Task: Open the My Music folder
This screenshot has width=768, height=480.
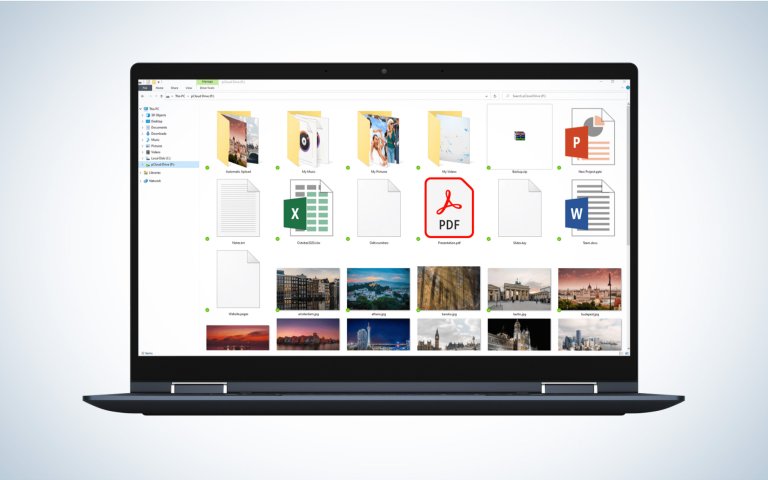Action: 309,137
